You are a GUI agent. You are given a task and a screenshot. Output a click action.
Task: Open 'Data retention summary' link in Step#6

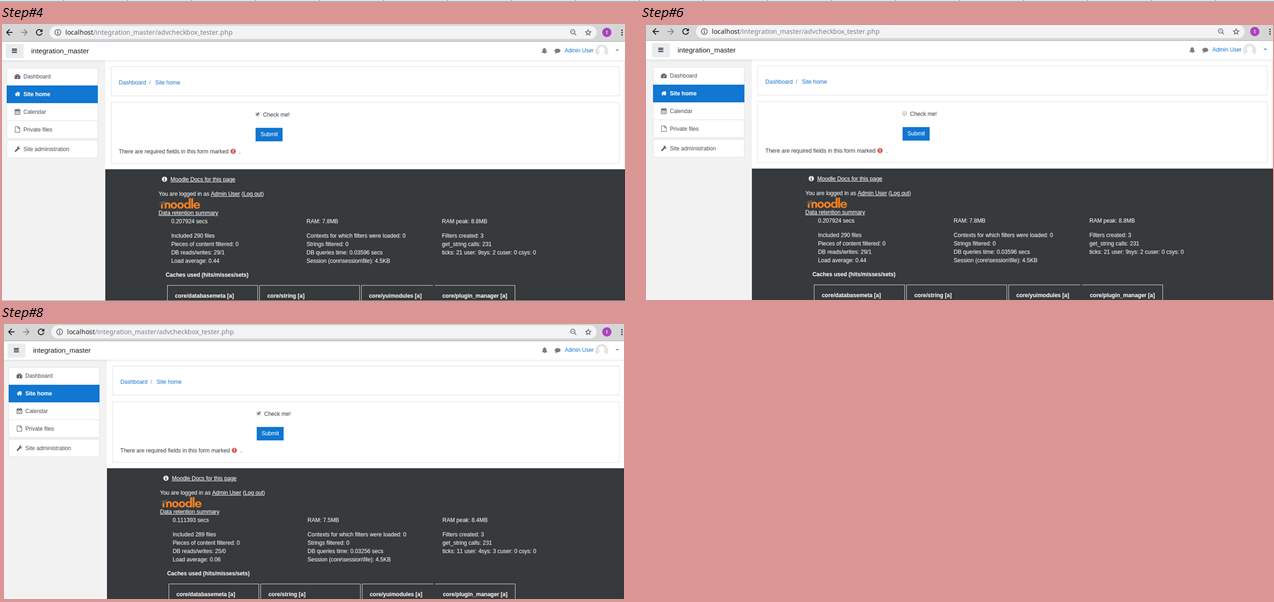[x=835, y=212]
